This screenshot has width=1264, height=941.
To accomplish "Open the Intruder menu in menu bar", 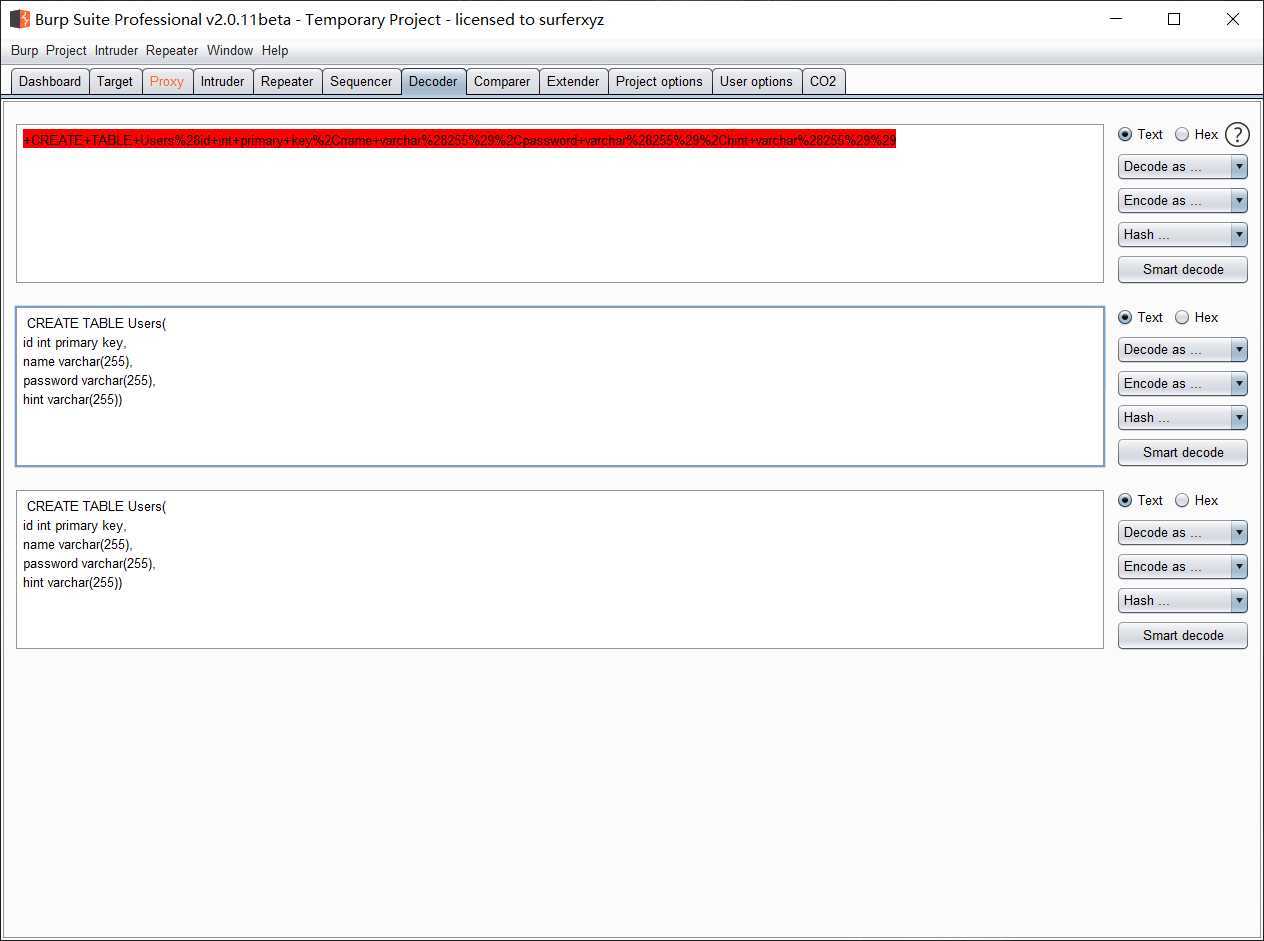I will click(x=116, y=50).
